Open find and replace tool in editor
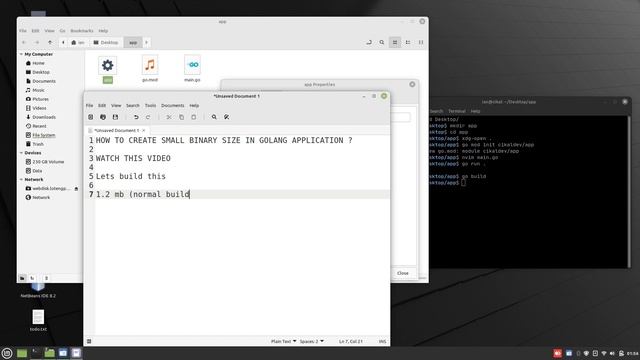Image resolution: width=640 pixels, height=360 pixels. click(x=227, y=117)
